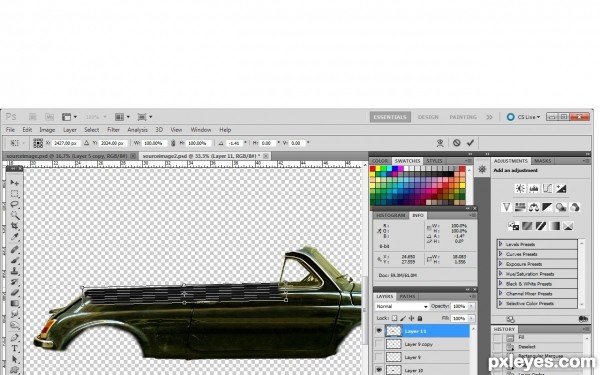Select the Eyedropper tool
Image resolution: width=600 pixels, height=375 pixels.
click(15, 237)
